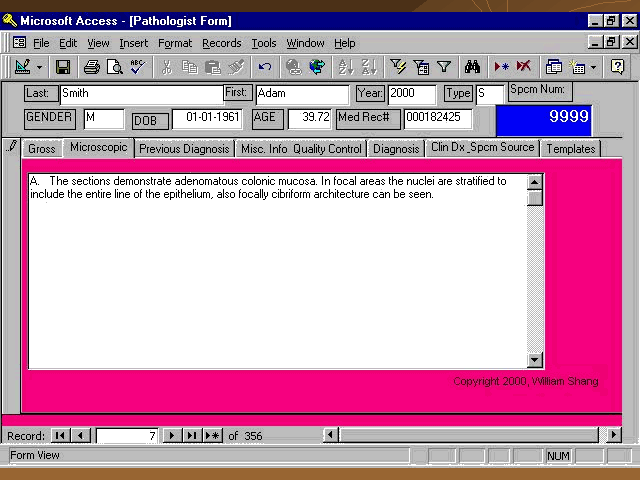Click the Delete Record icon
This screenshot has height=480, width=640.
(x=524, y=67)
